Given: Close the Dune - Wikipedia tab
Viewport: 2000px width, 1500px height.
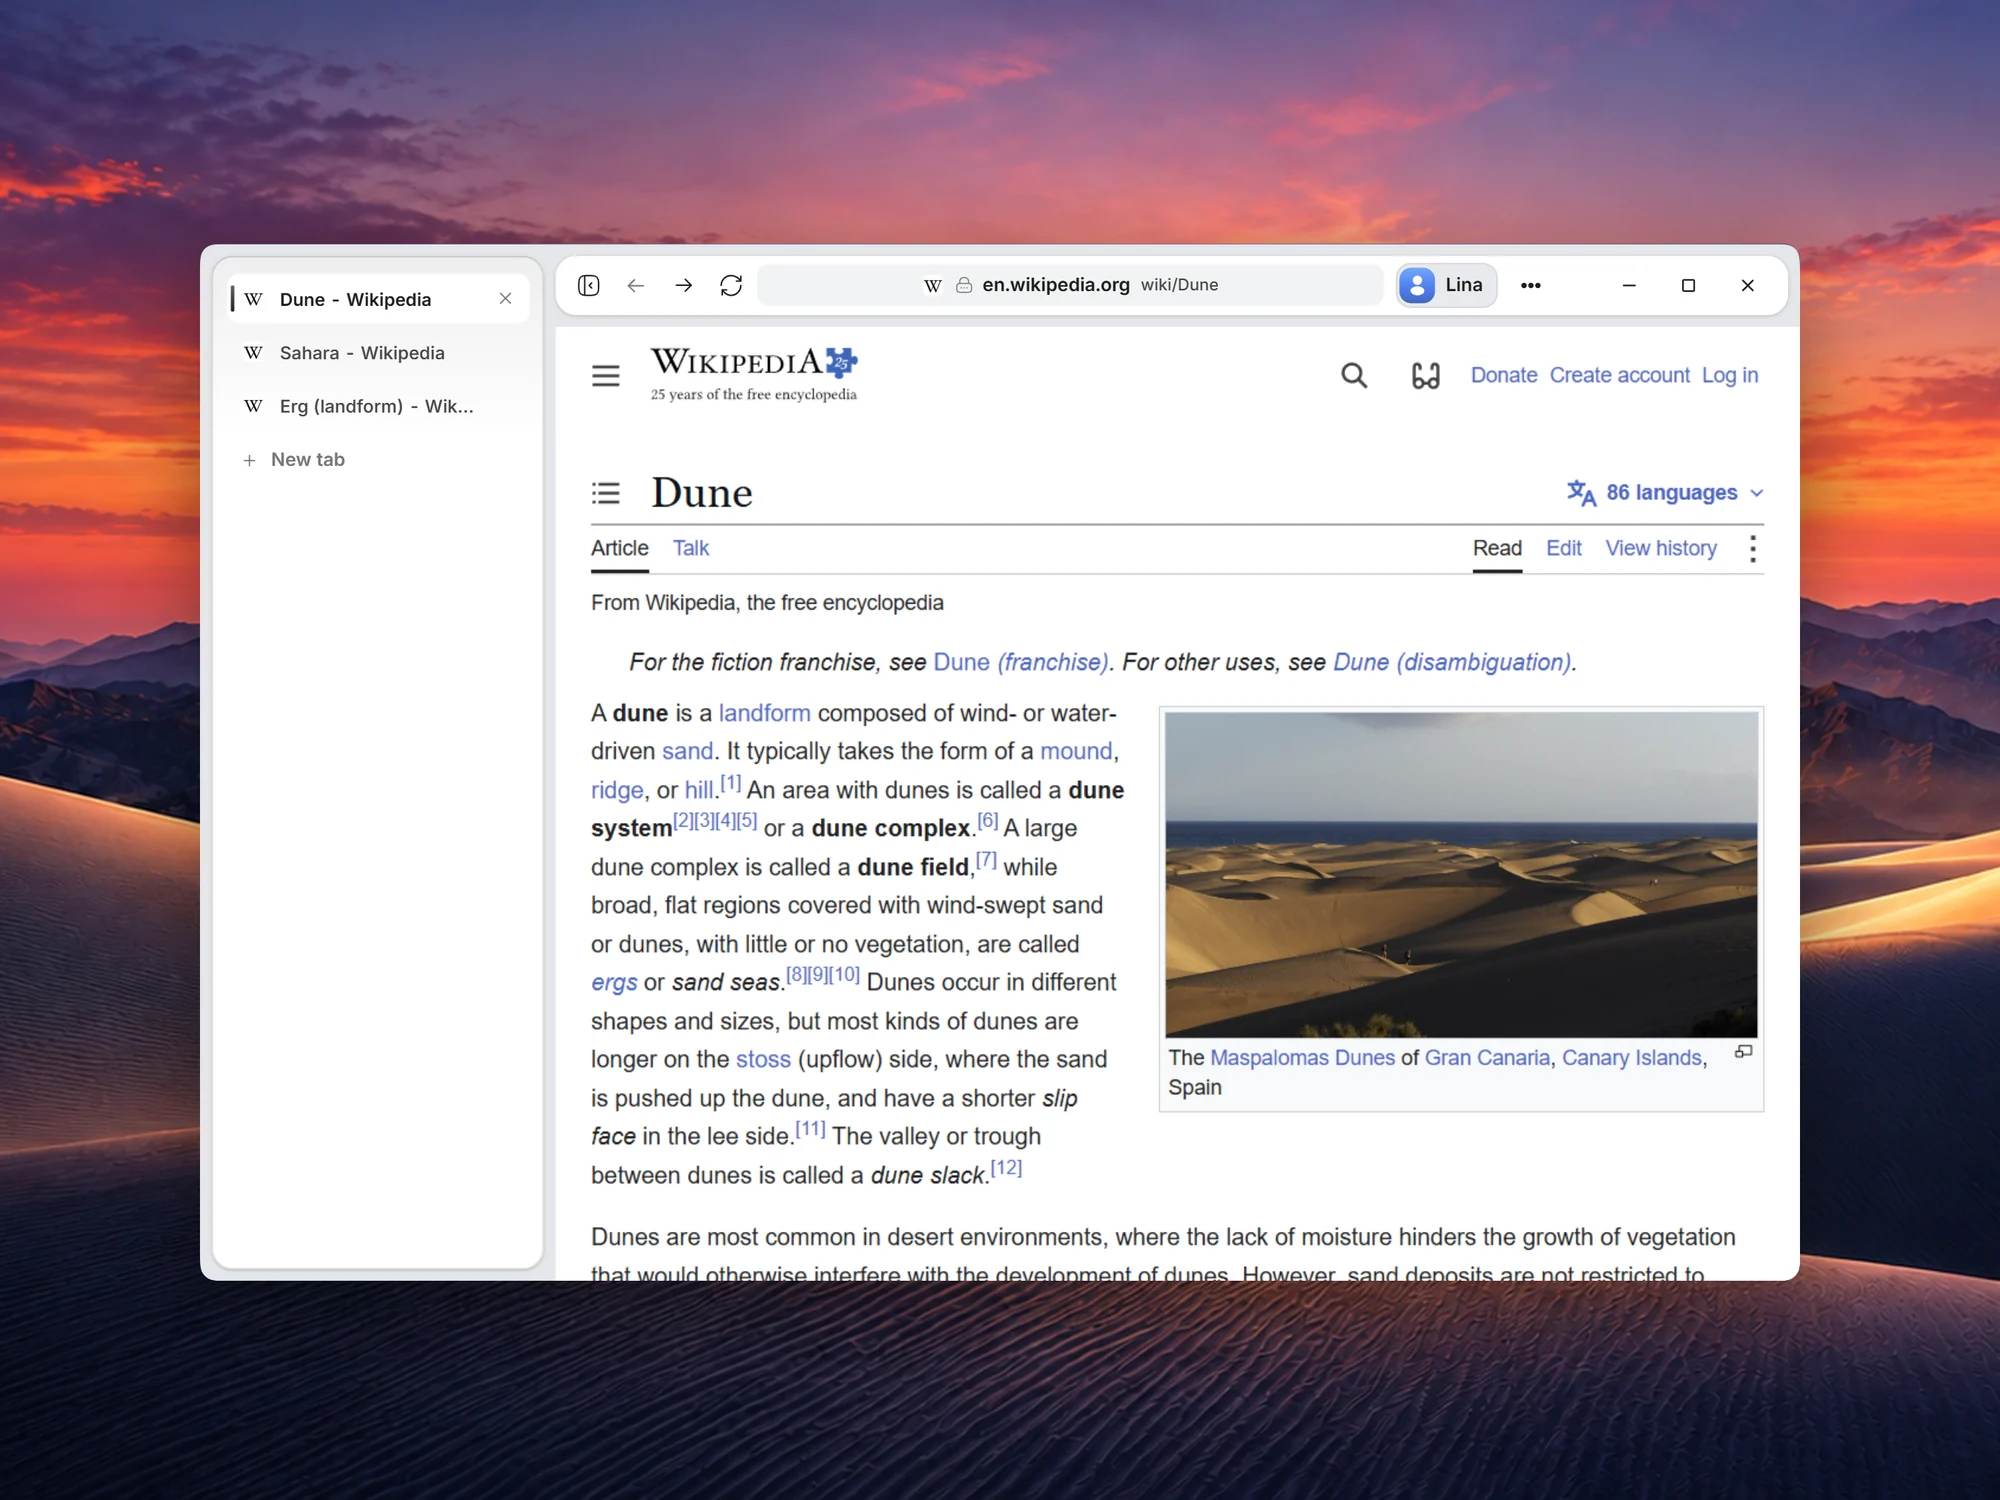Looking at the screenshot, I should [x=506, y=299].
